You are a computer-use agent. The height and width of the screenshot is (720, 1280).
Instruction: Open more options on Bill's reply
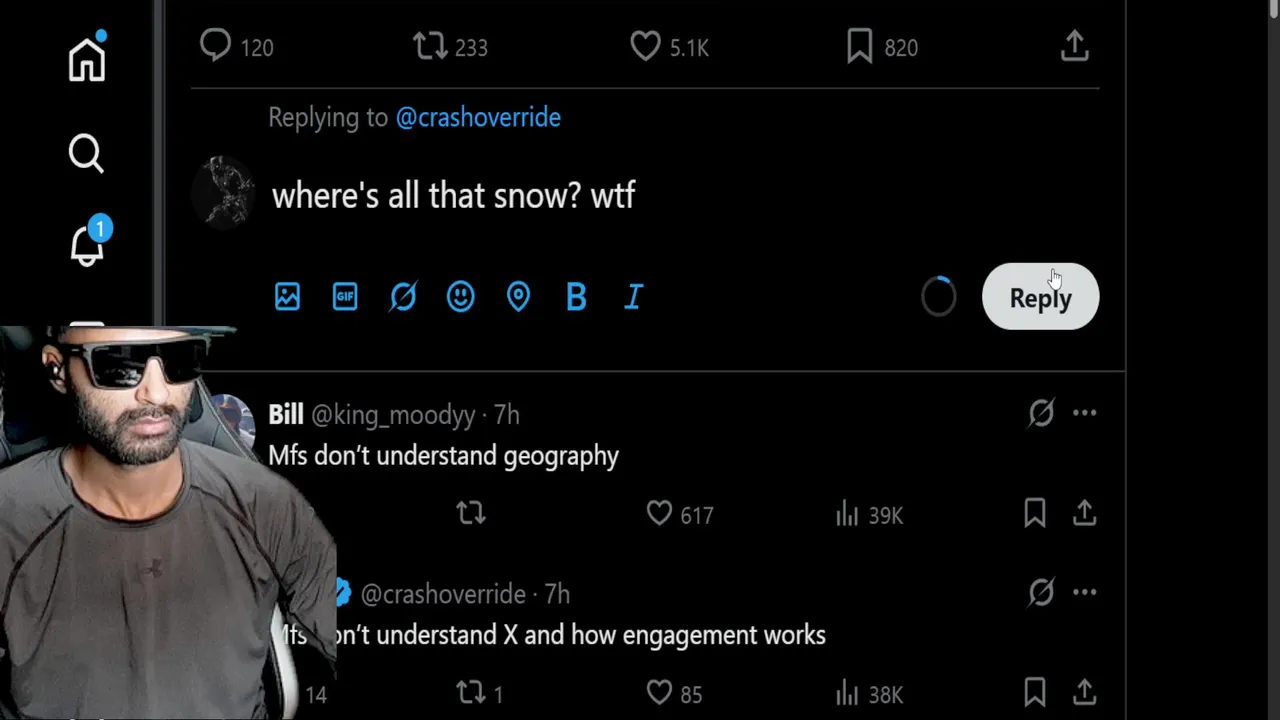[1084, 413]
